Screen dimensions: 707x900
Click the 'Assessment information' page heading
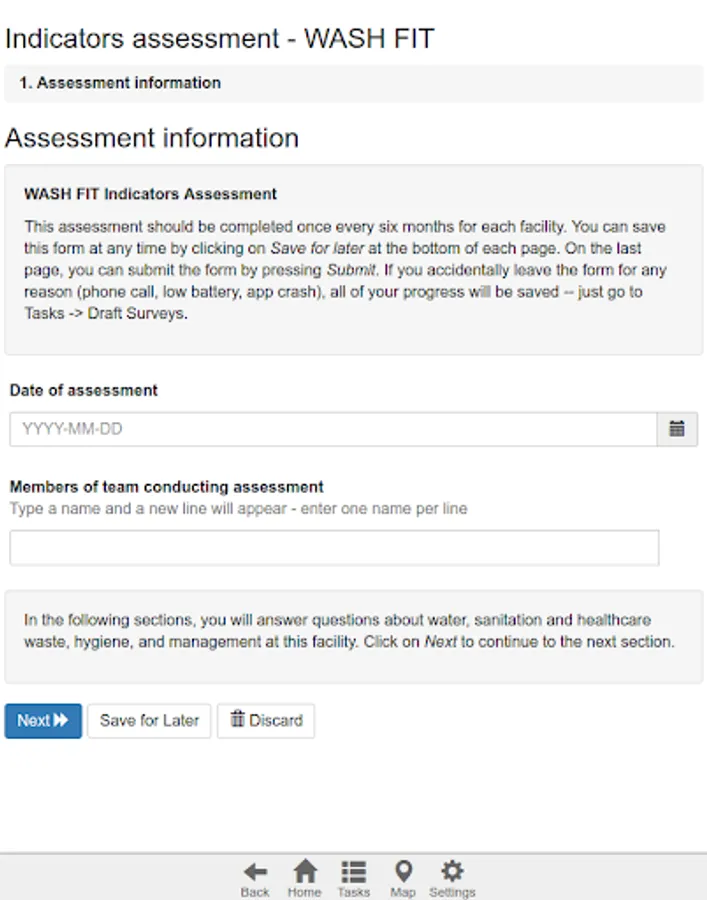click(x=152, y=138)
